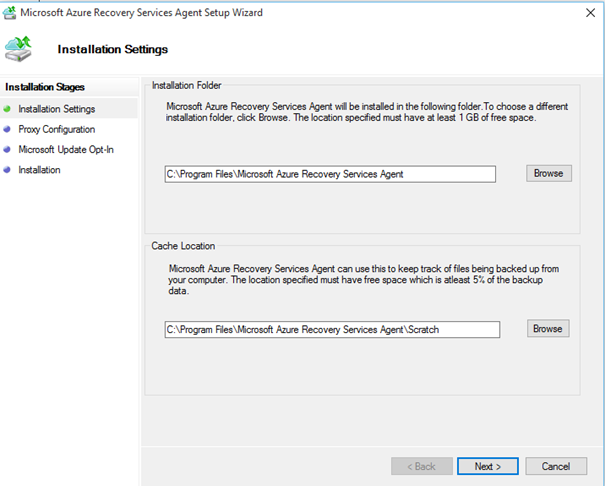Click the Installation Settings page heading

pos(113,49)
